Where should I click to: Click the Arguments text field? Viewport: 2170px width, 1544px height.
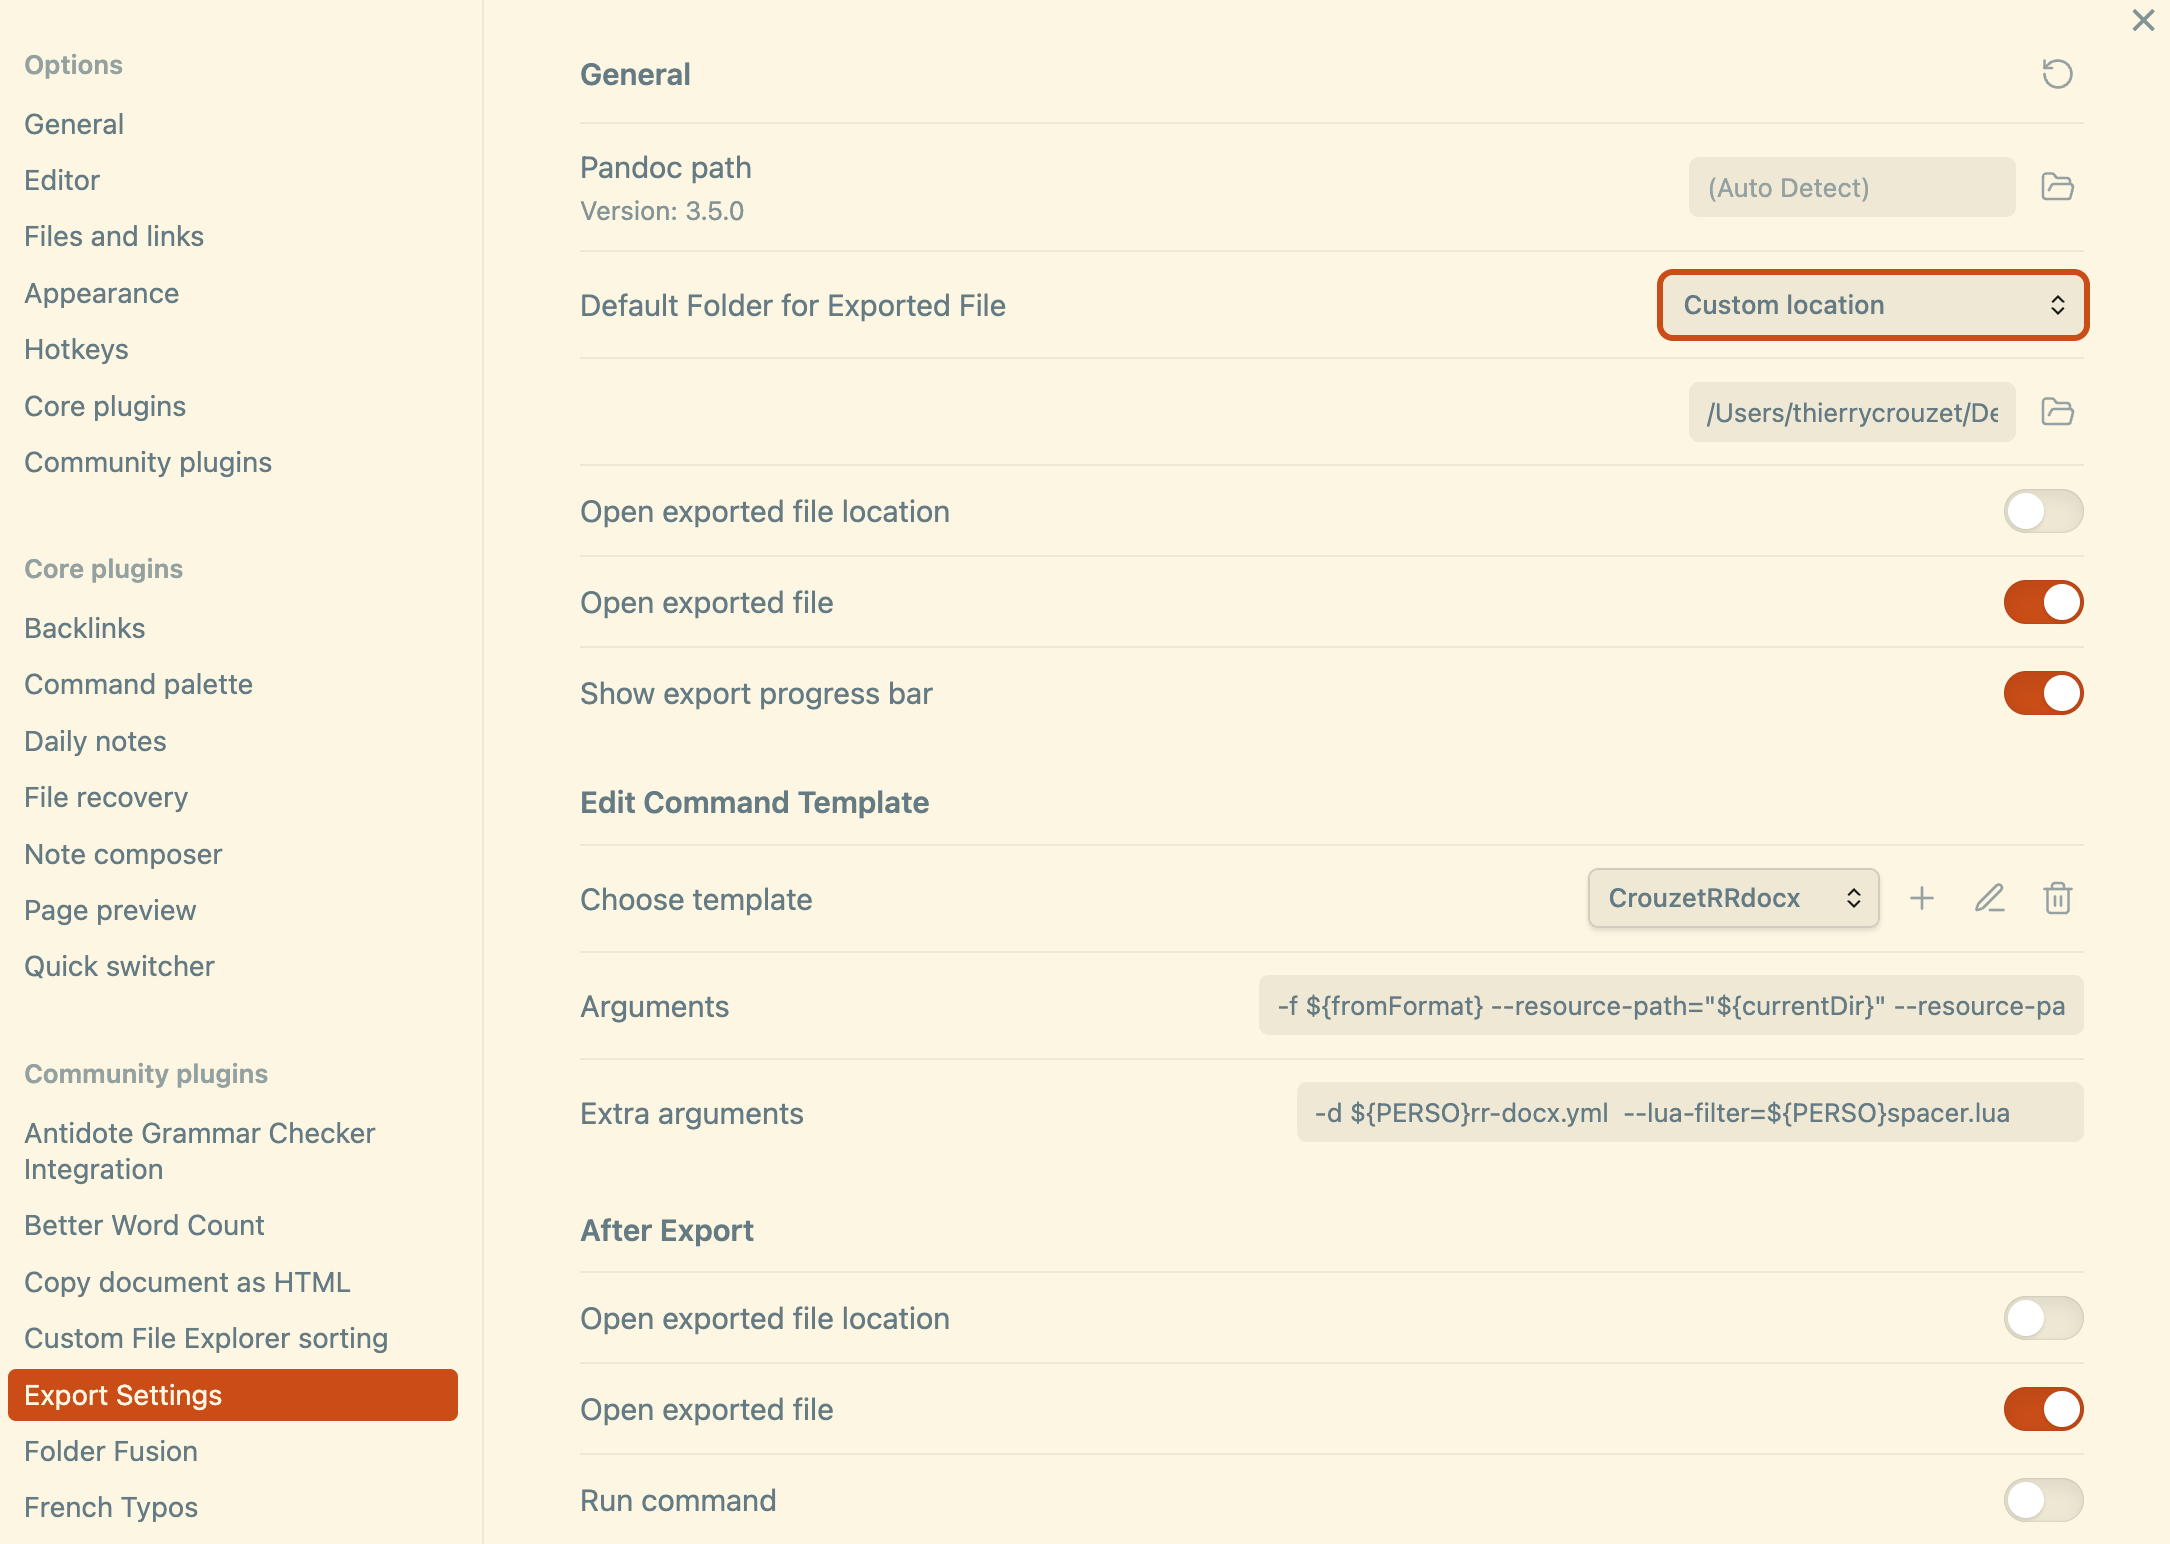(1670, 1006)
